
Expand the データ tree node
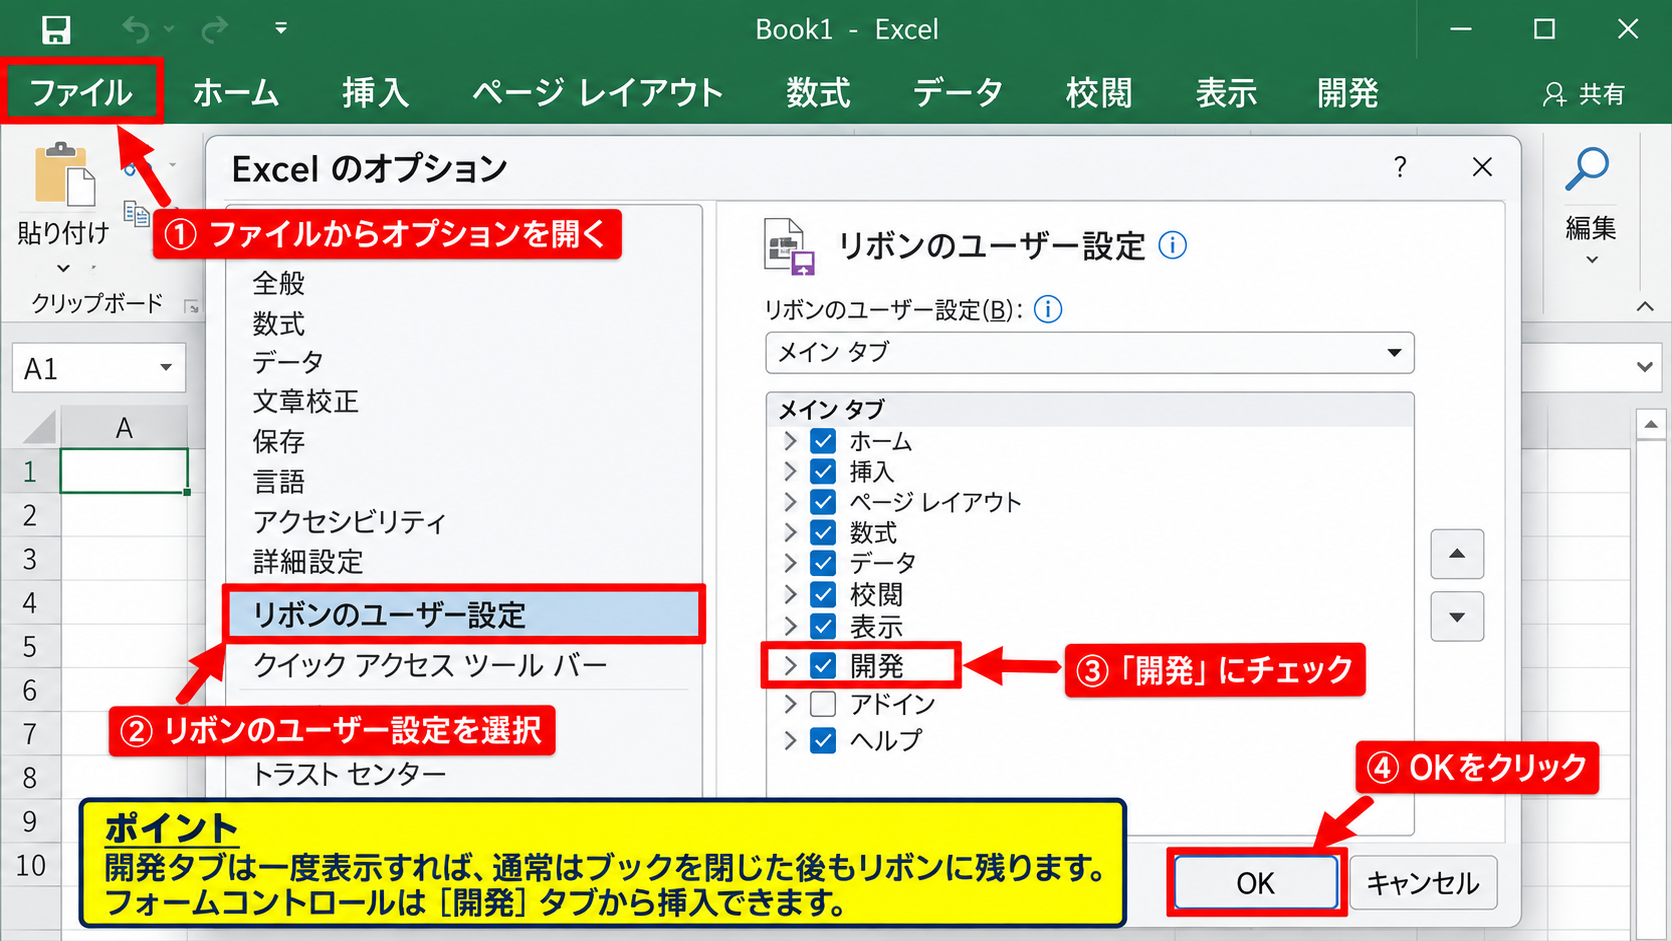(x=790, y=563)
